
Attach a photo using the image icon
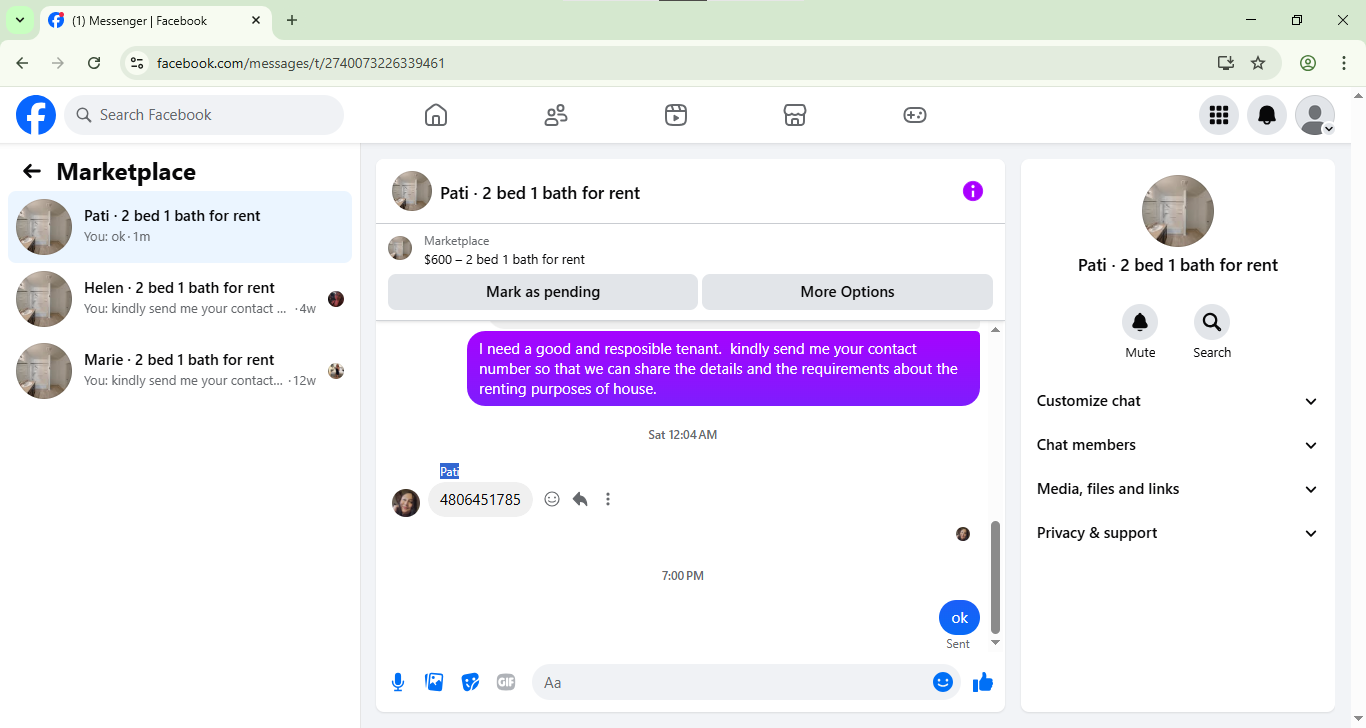pyautogui.click(x=434, y=682)
